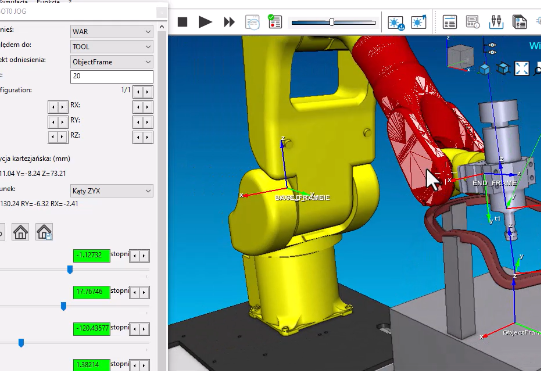Image resolution: width=541 pixels, height=371 pixels.
Task: Click the decrease arrow for joint -1.12732
Action: point(135,256)
